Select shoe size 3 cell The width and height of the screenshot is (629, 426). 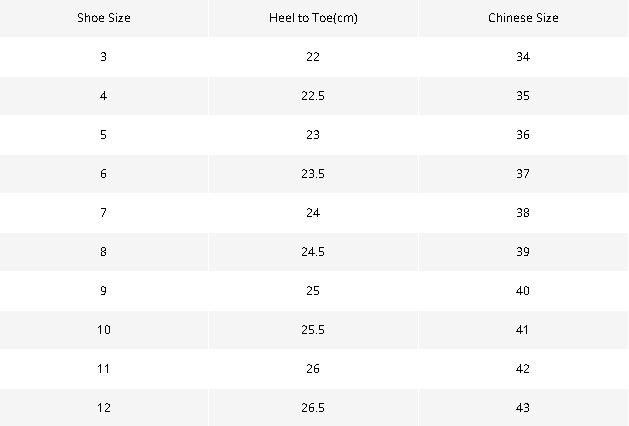point(104,57)
